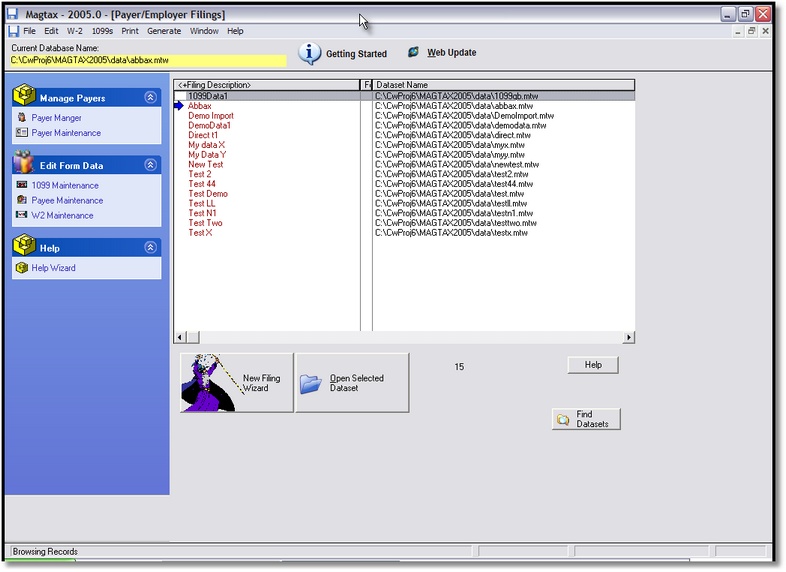Open the Getting Started link

coord(356,54)
